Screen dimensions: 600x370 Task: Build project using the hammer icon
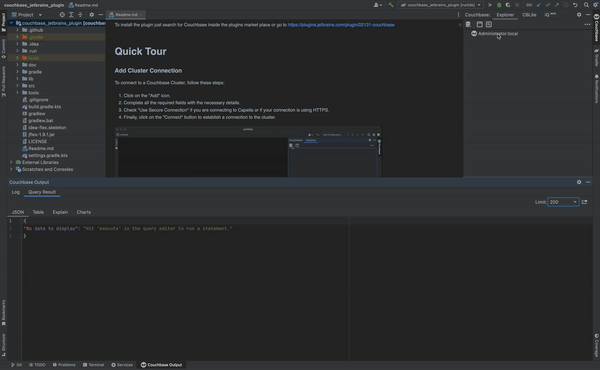click(x=391, y=5)
